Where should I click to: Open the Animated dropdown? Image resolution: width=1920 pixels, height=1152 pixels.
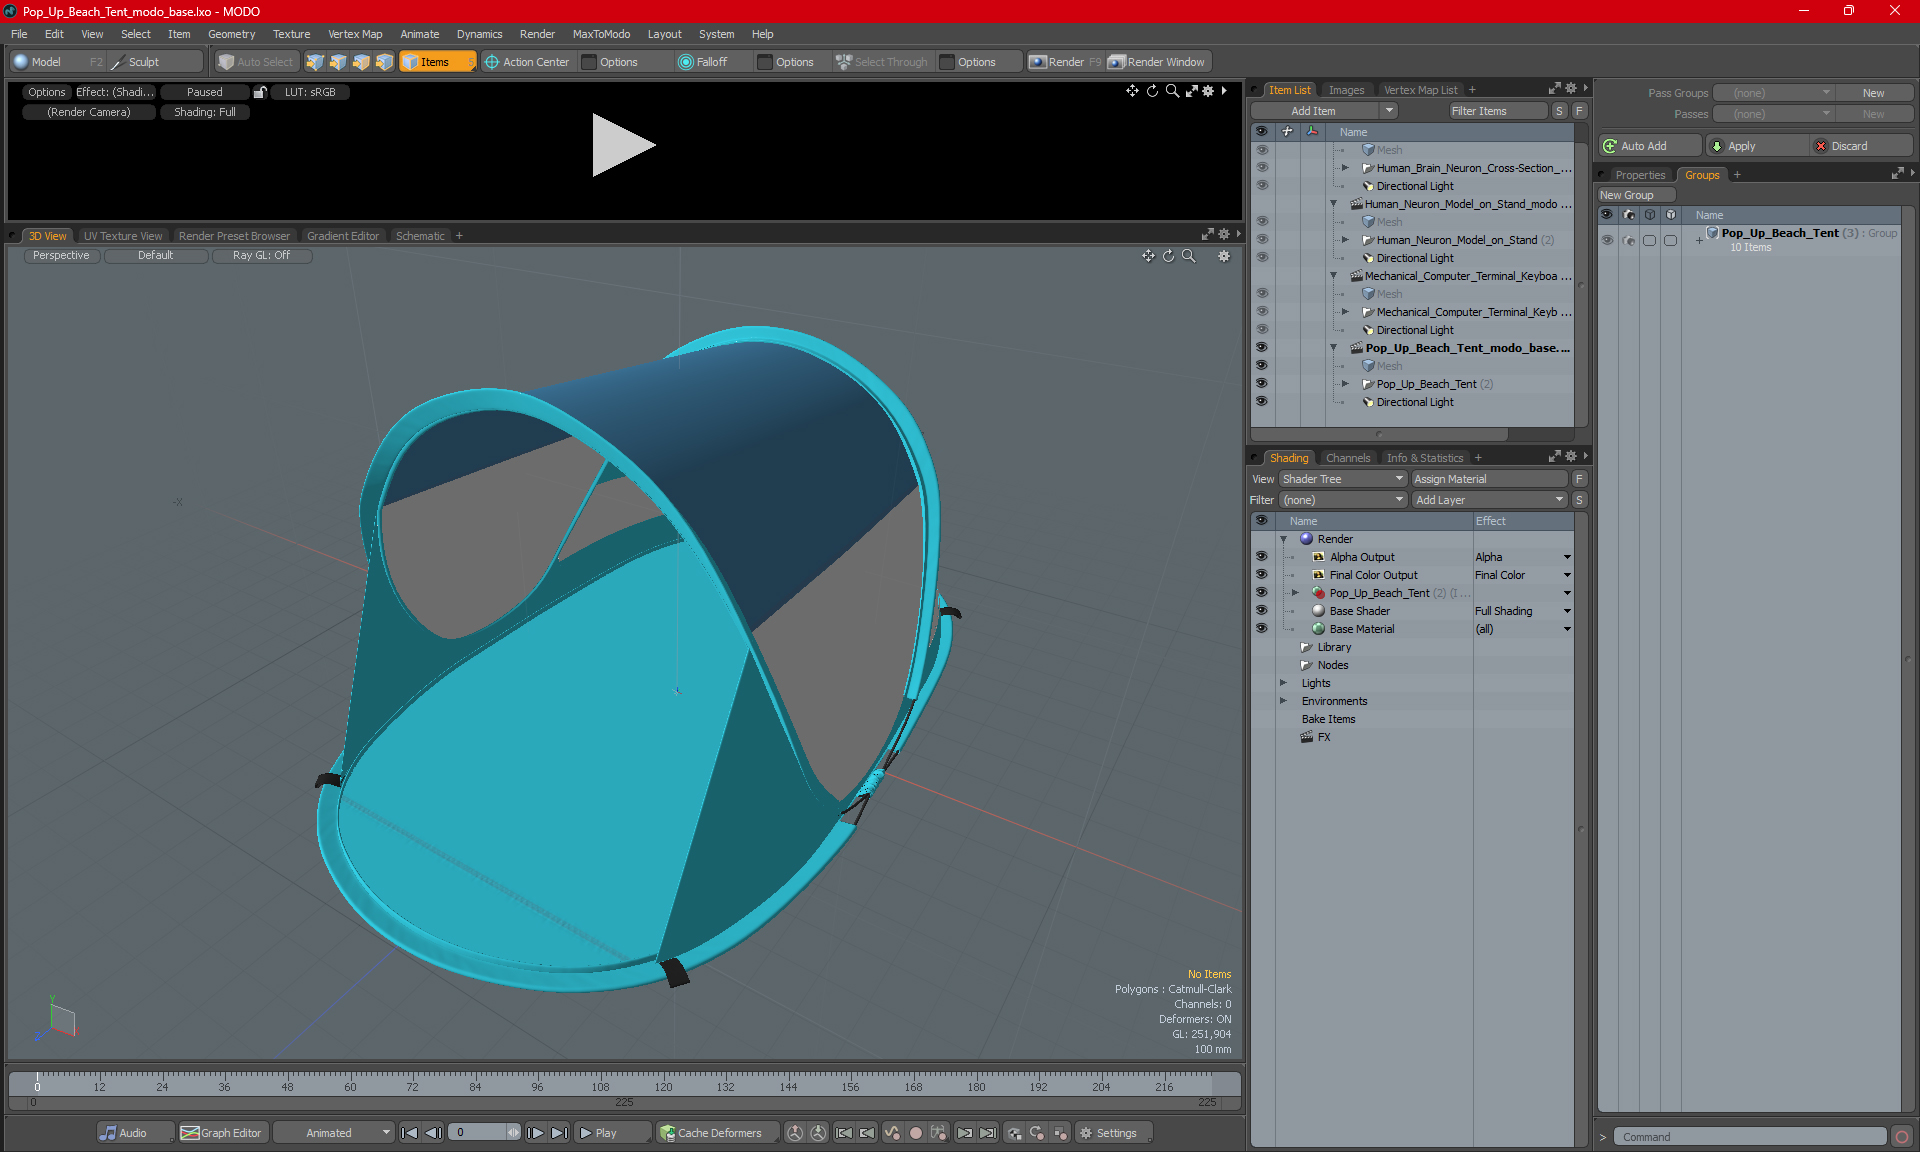click(333, 1133)
